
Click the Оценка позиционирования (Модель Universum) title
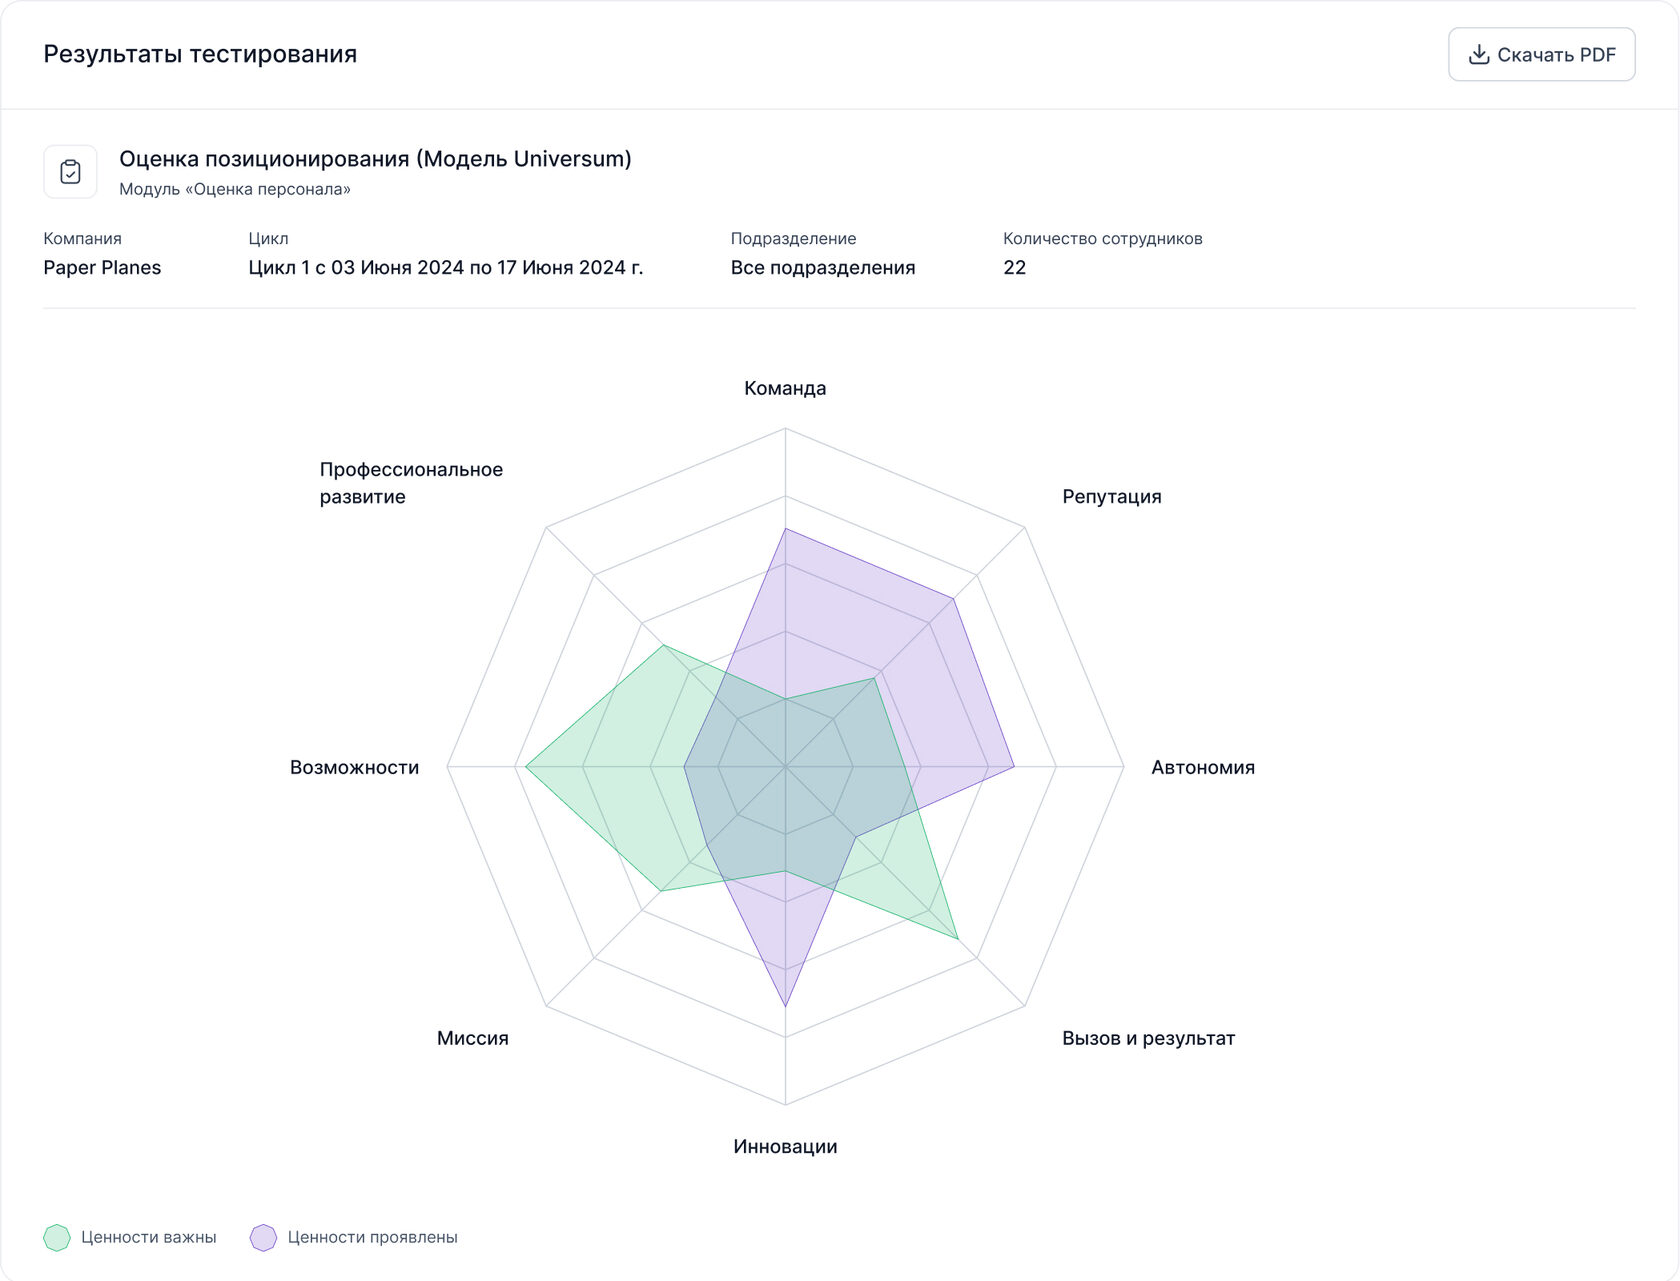pos(375,159)
